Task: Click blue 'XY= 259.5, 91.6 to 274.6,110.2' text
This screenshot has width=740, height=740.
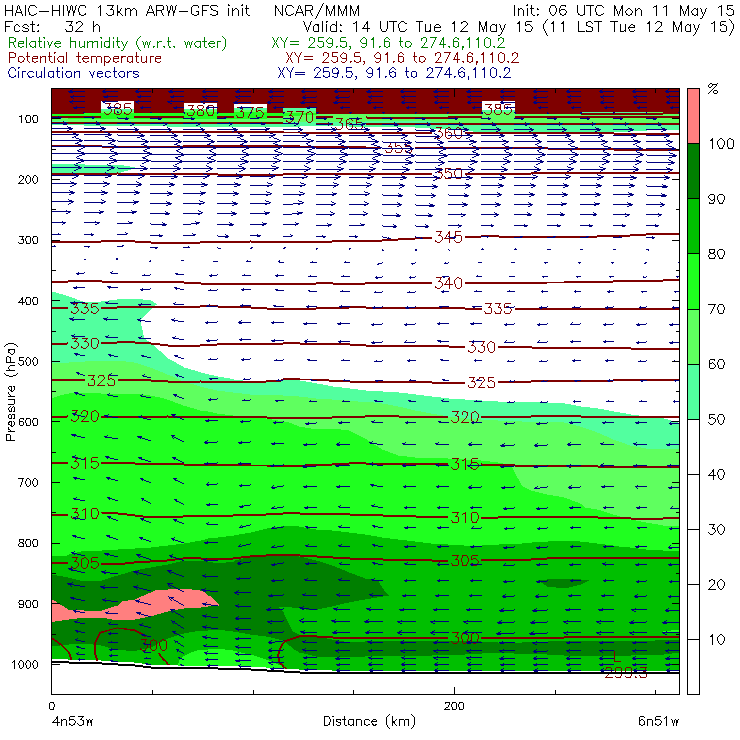Action: (x=394, y=73)
